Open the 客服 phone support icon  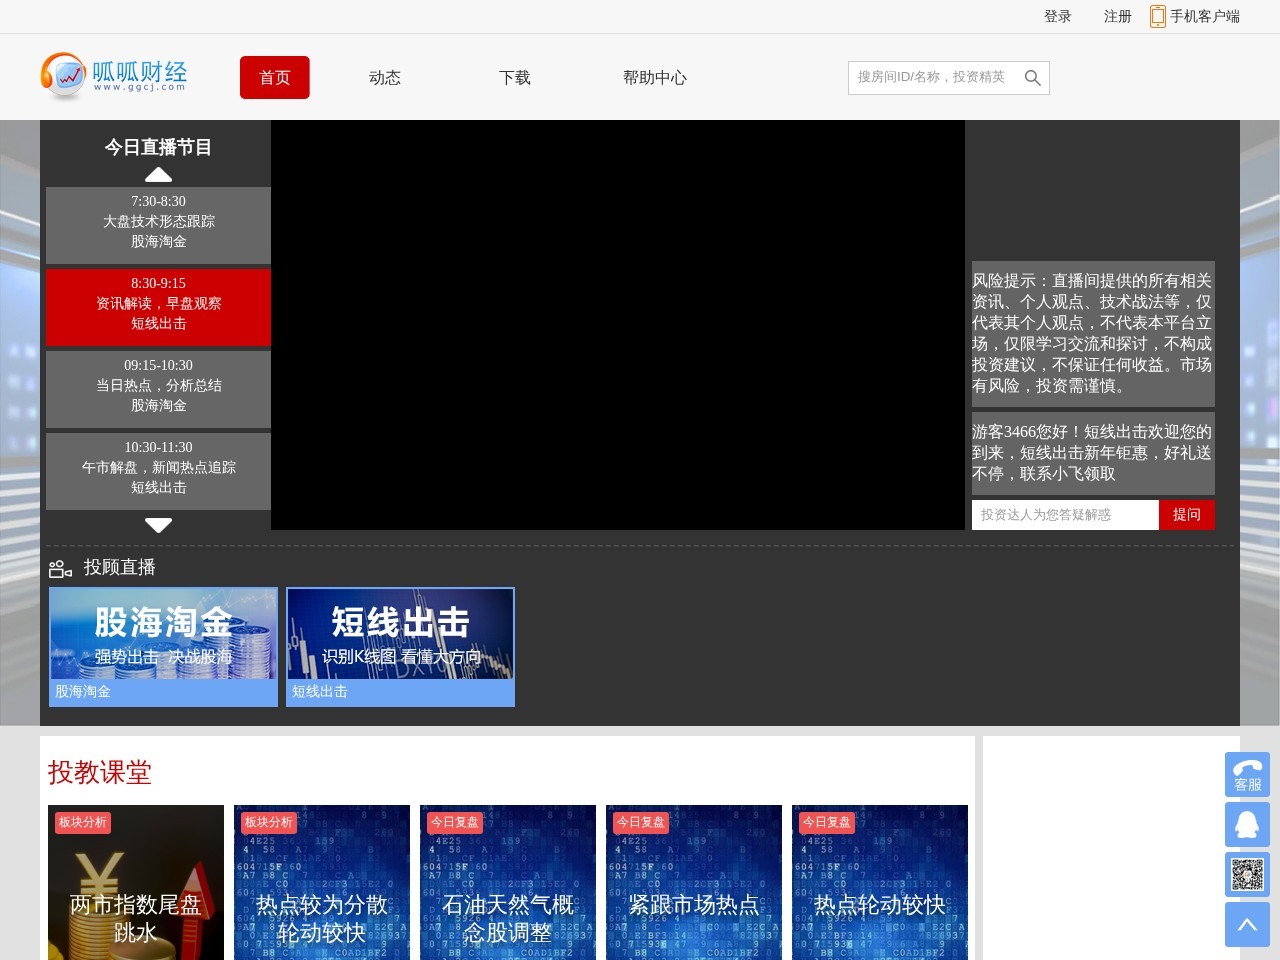1247,774
